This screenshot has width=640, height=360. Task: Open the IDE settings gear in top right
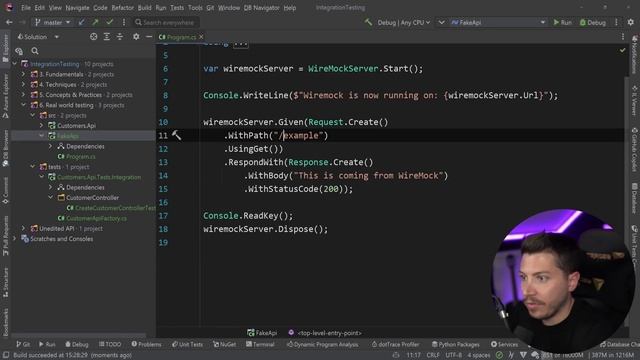tap(631, 22)
